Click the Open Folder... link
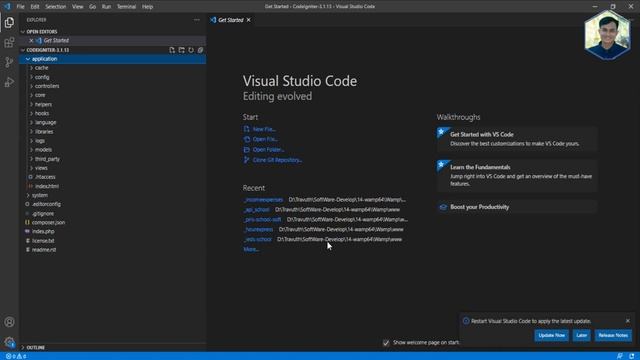 [x=268, y=150]
